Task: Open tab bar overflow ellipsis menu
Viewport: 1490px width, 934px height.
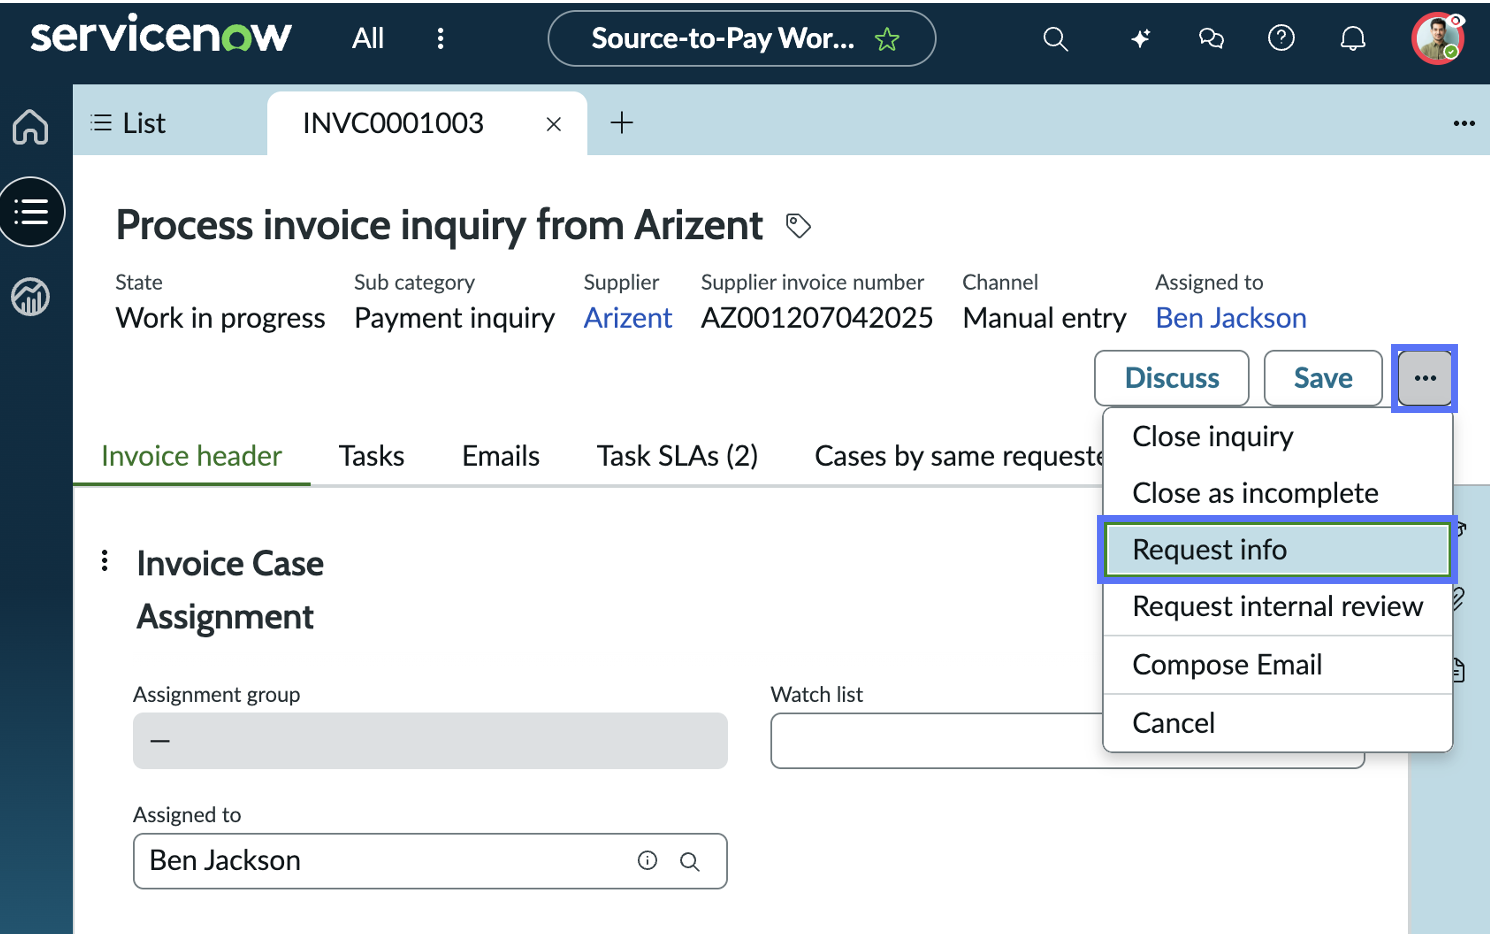Action: (x=1464, y=123)
